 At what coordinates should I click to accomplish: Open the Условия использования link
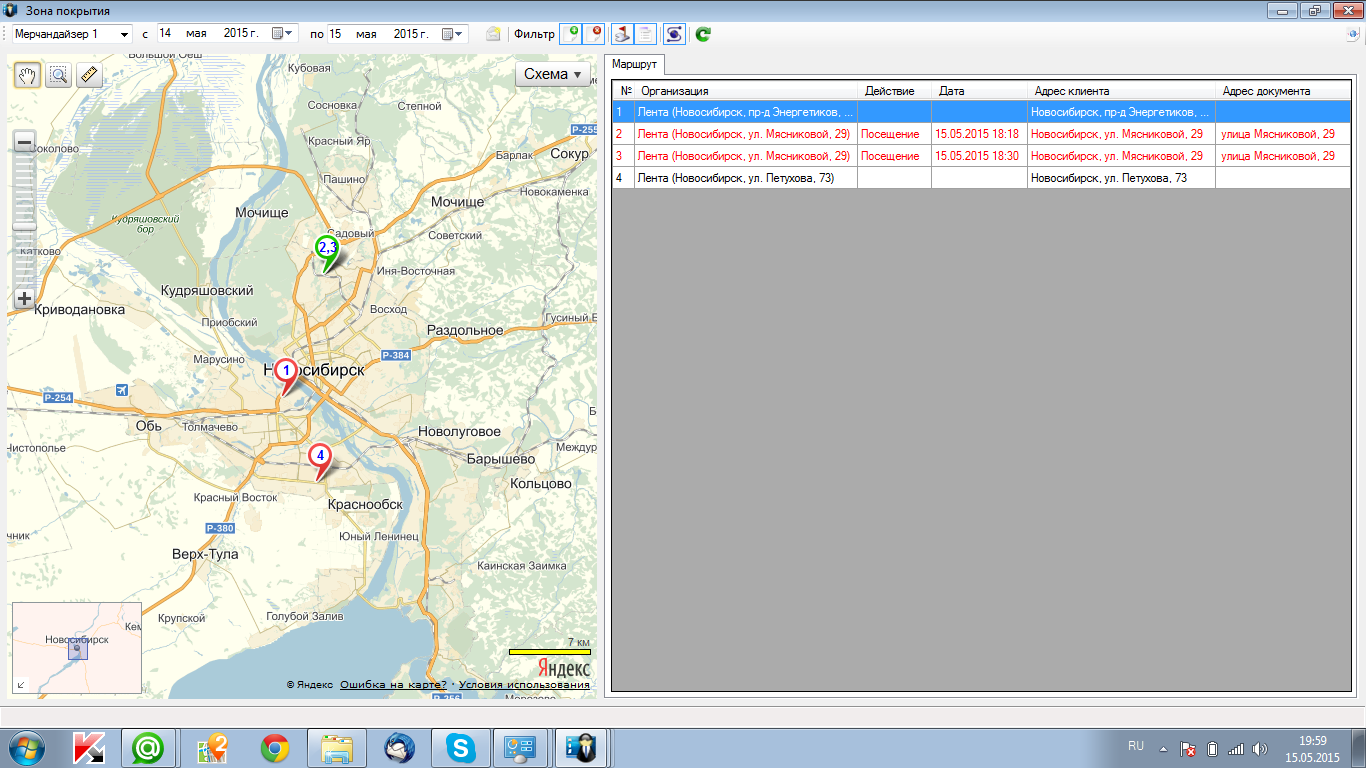click(524, 685)
